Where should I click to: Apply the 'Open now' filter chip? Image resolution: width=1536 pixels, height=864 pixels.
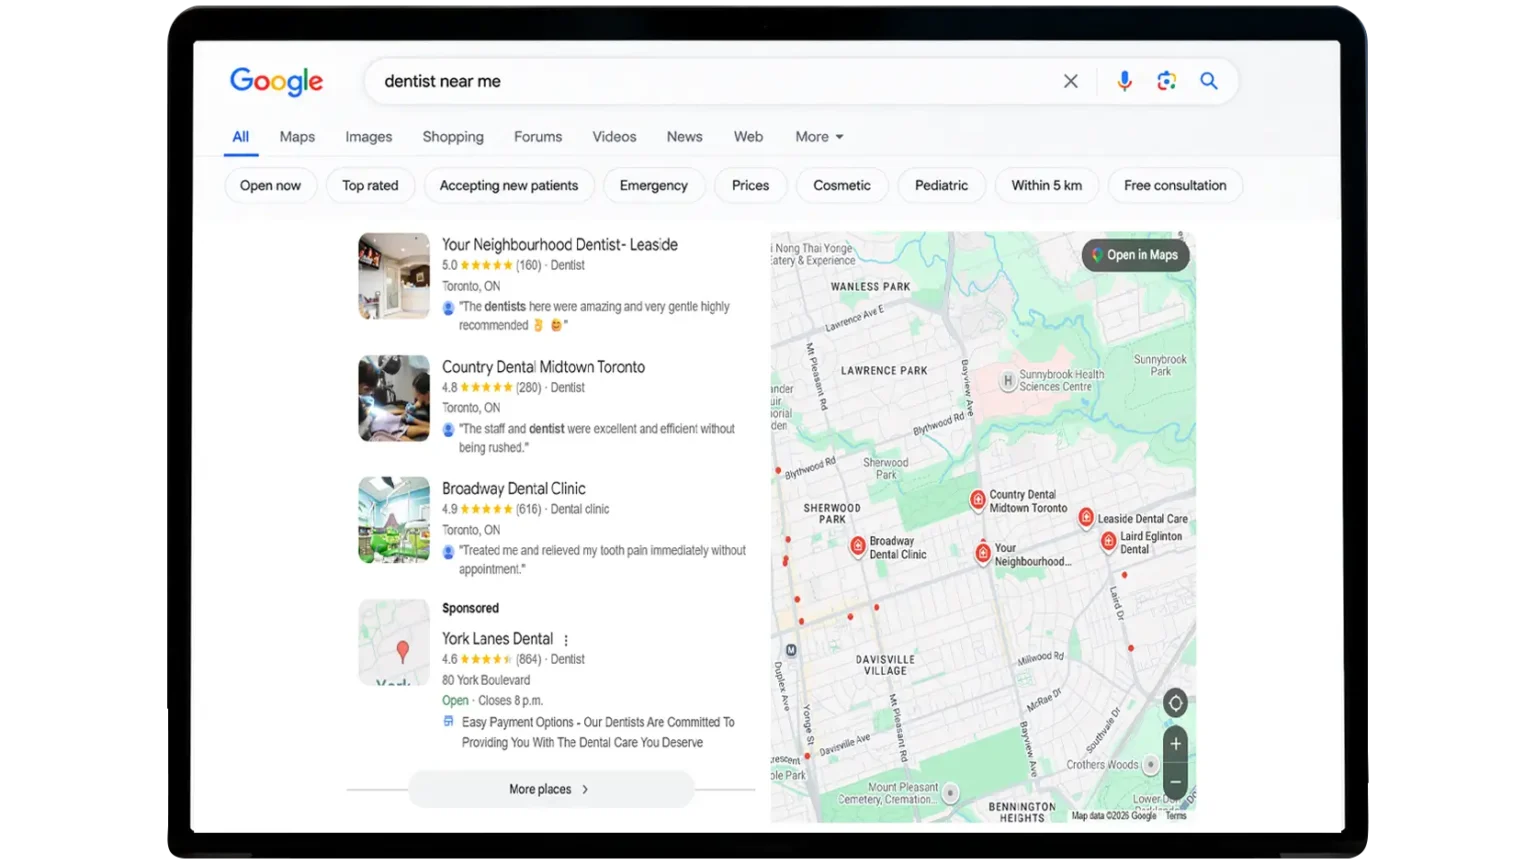pos(270,185)
